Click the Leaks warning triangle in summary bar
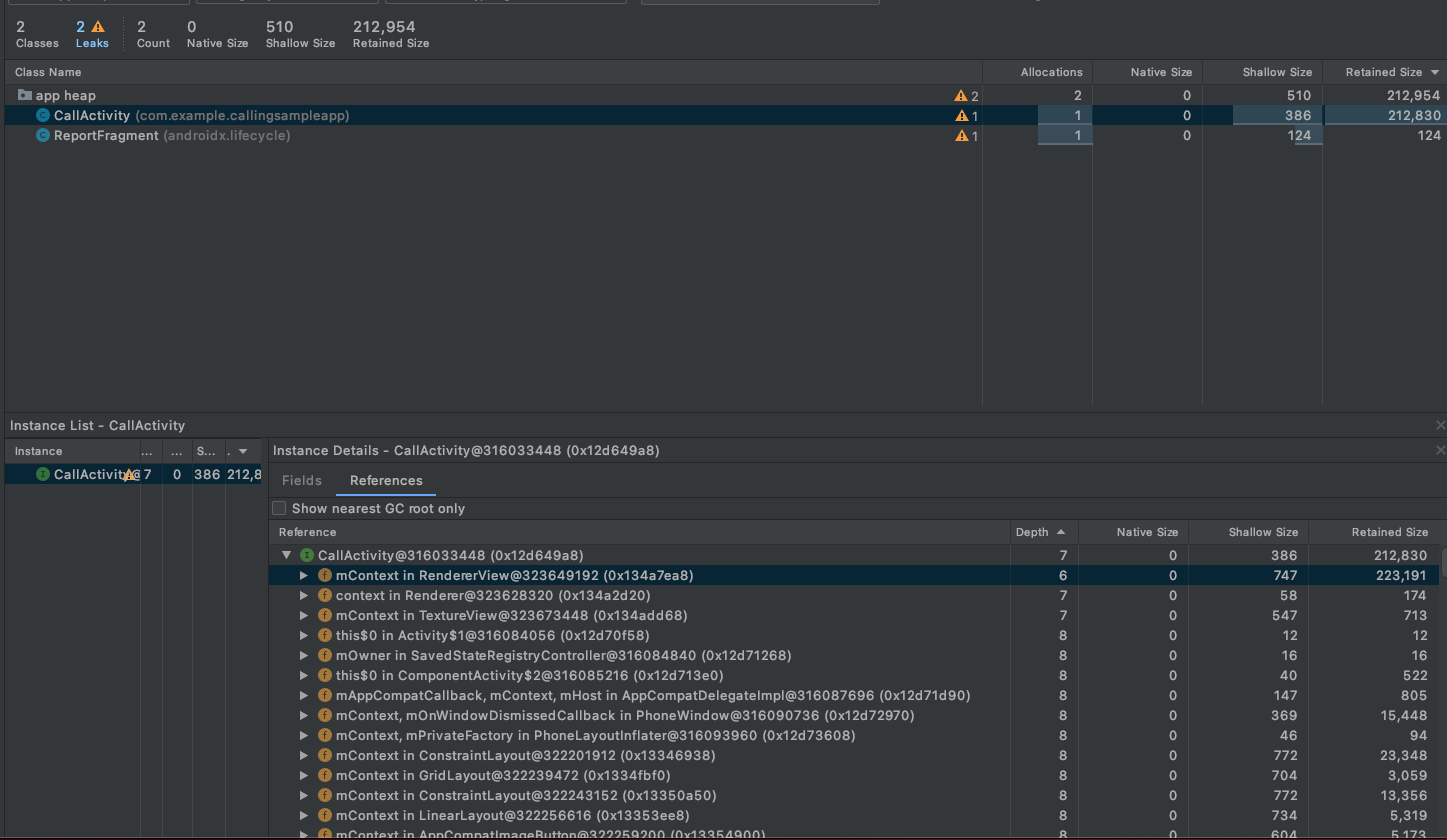1447x840 pixels. (x=98, y=27)
